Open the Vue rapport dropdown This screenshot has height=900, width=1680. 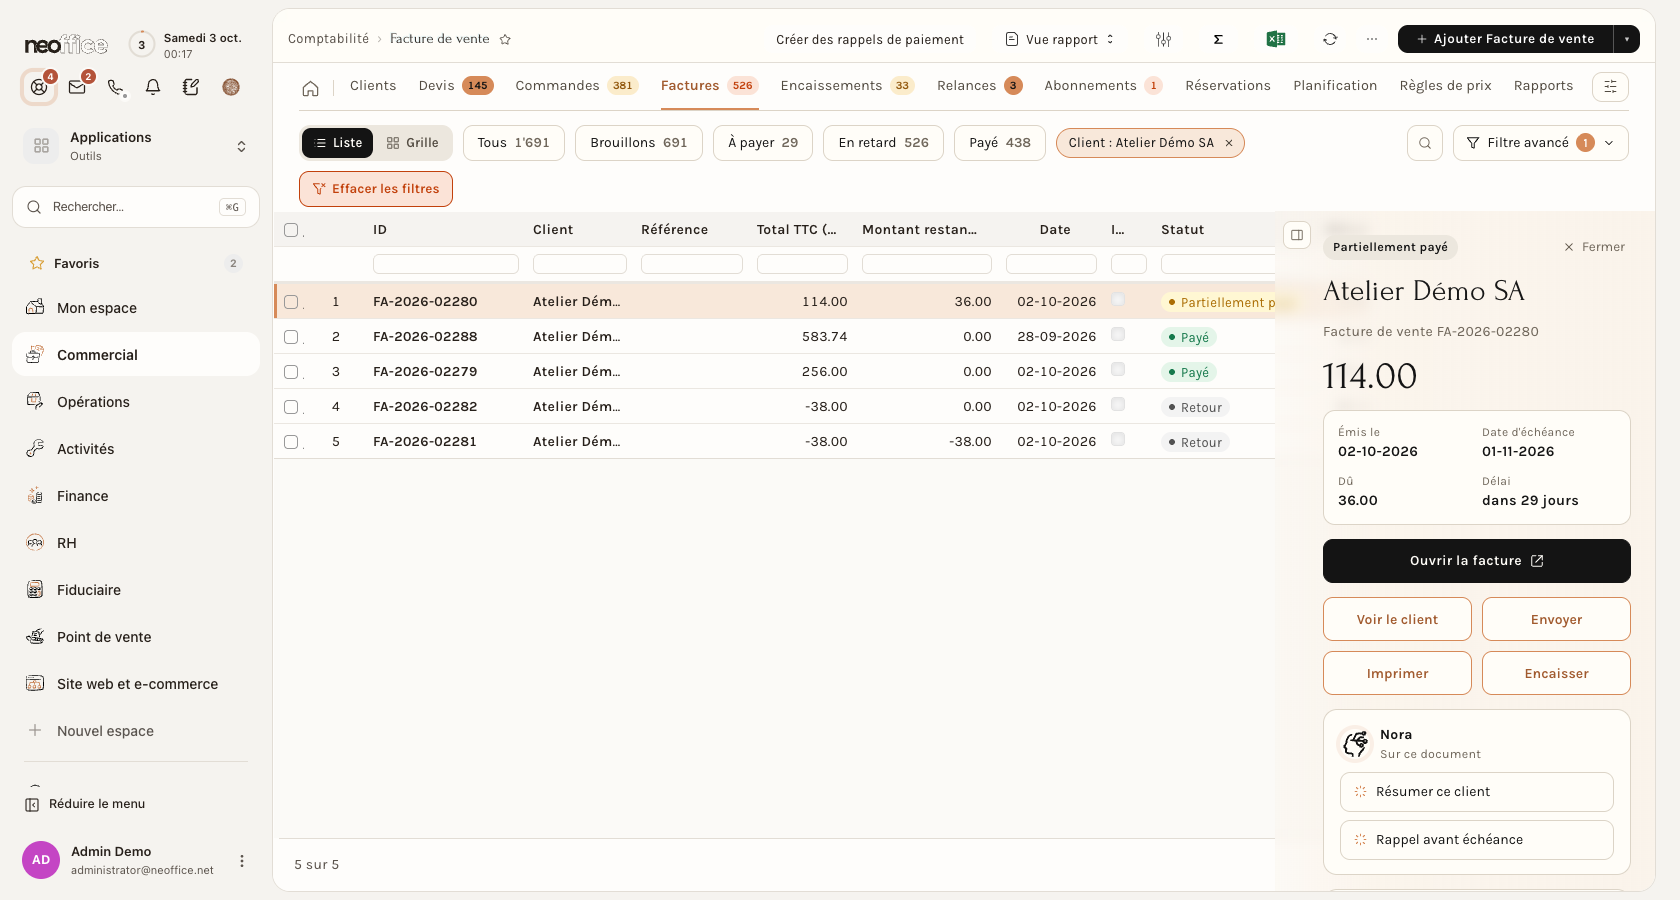coord(1060,40)
